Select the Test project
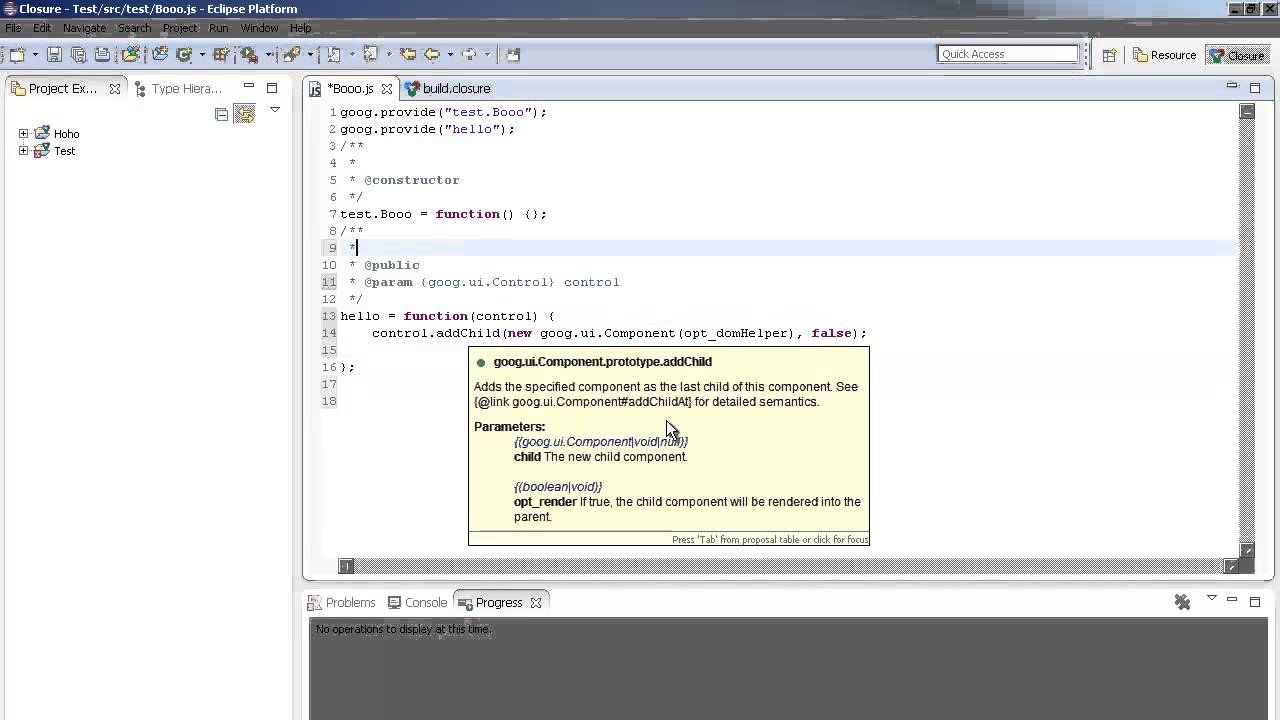The width and height of the screenshot is (1280, 720). 65,151
